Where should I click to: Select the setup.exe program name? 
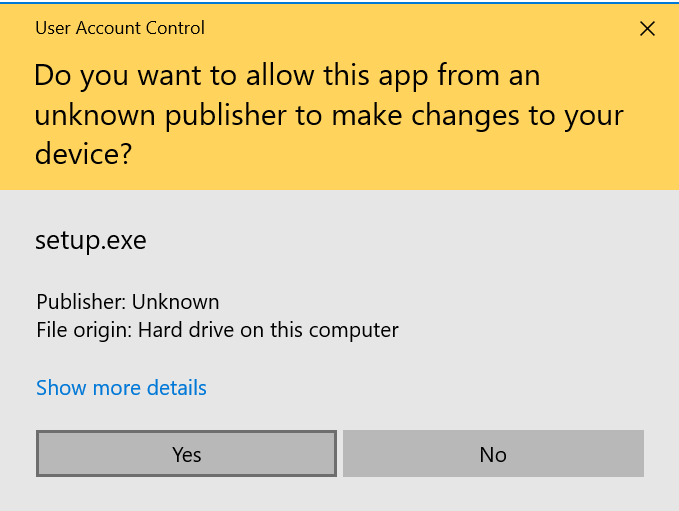[91, 241]
